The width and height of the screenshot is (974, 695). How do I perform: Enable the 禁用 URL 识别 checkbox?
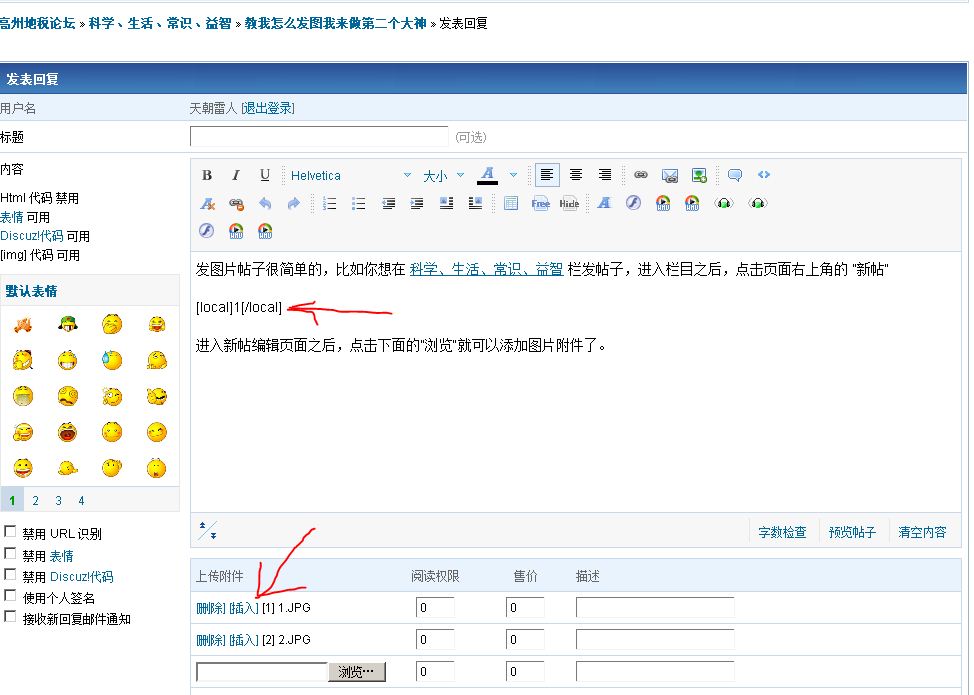(11, 532)
